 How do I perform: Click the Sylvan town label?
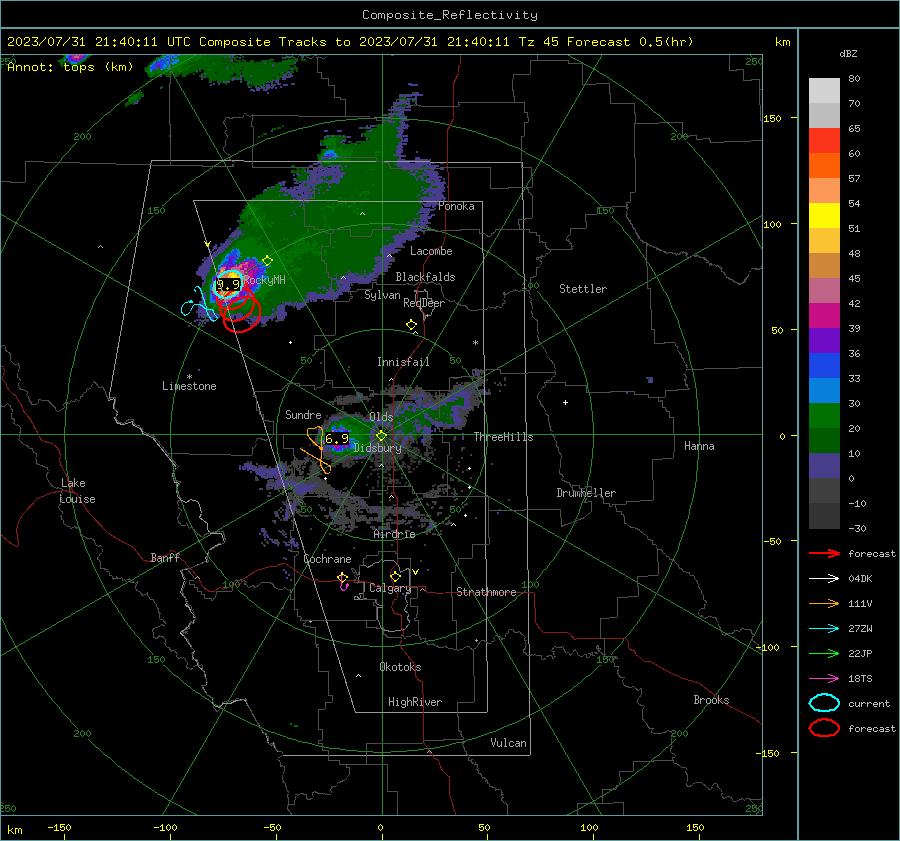tap(382, 295)
